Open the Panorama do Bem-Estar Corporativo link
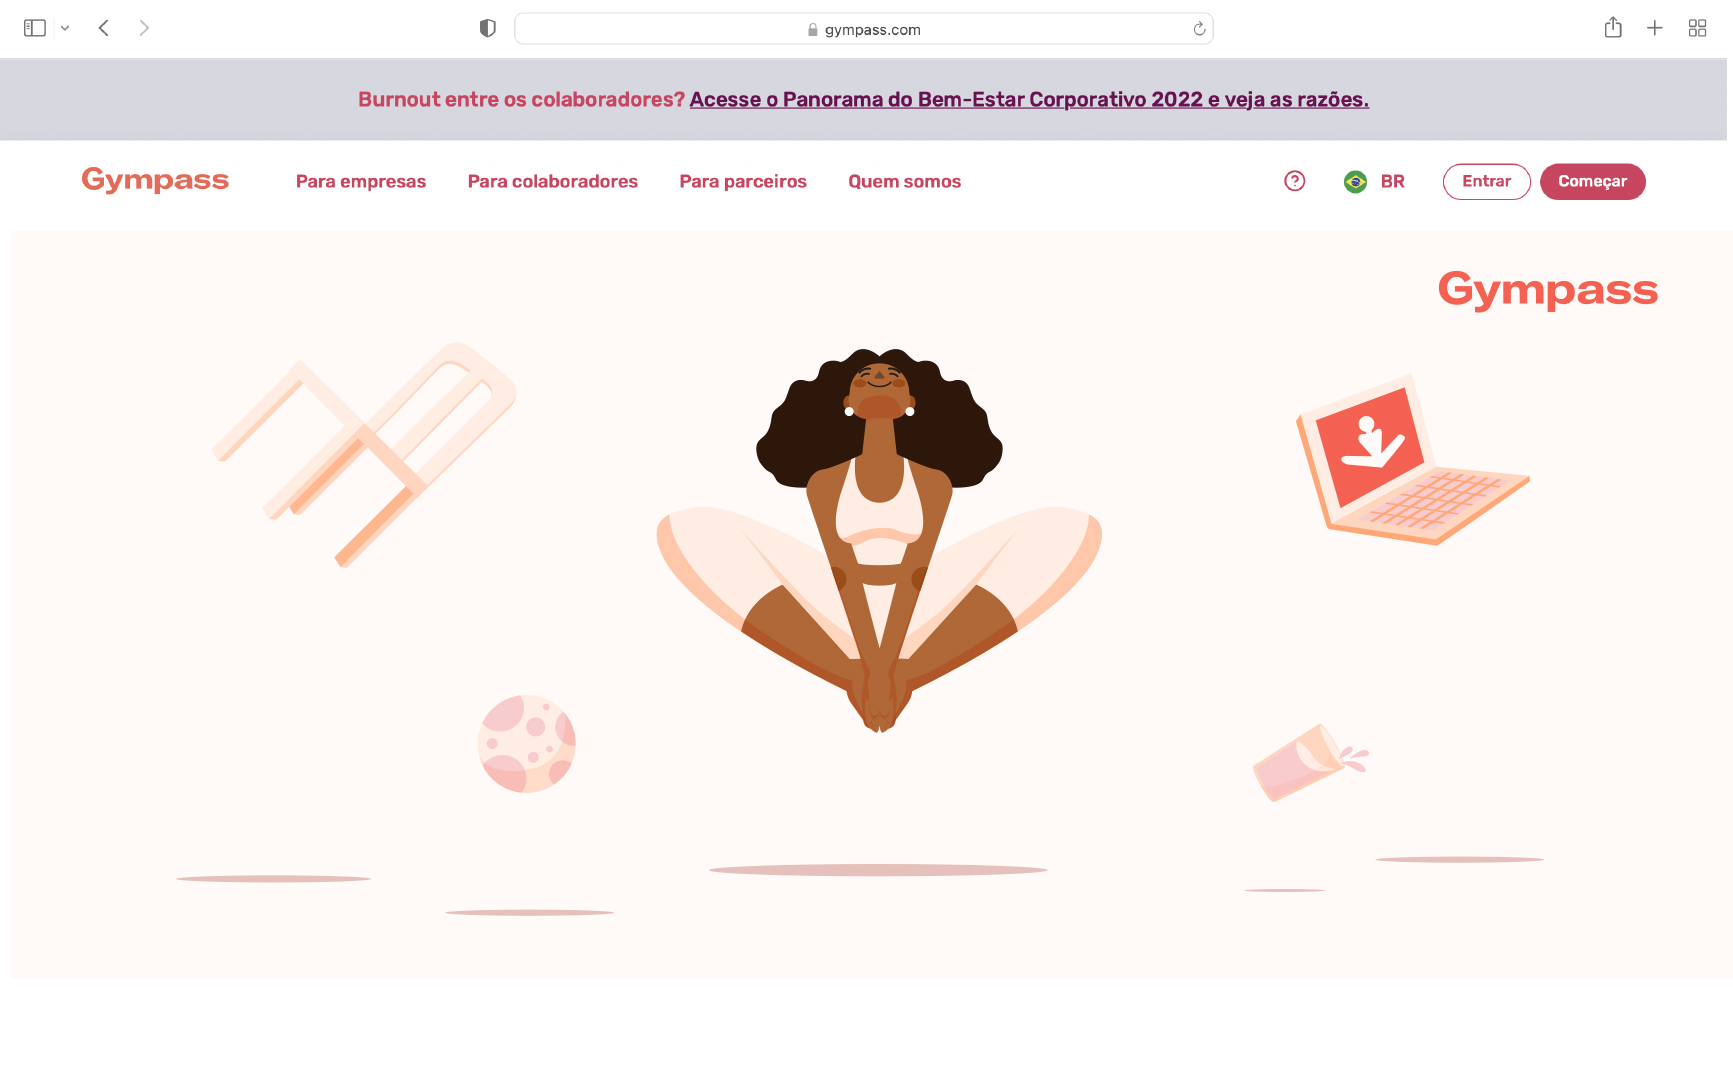Image resolution: width=1733 pixels, height=1080 pixels. pyautogui.click(x=1029, y=100)
